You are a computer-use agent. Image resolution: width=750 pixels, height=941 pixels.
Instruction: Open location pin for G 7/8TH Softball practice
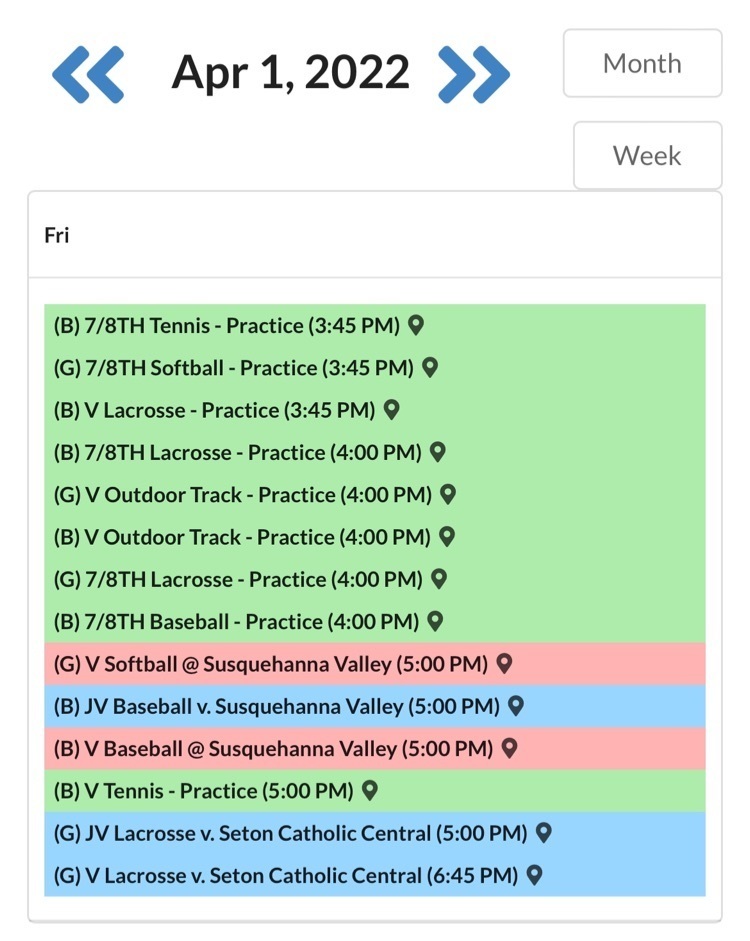[x=429, y=368]
